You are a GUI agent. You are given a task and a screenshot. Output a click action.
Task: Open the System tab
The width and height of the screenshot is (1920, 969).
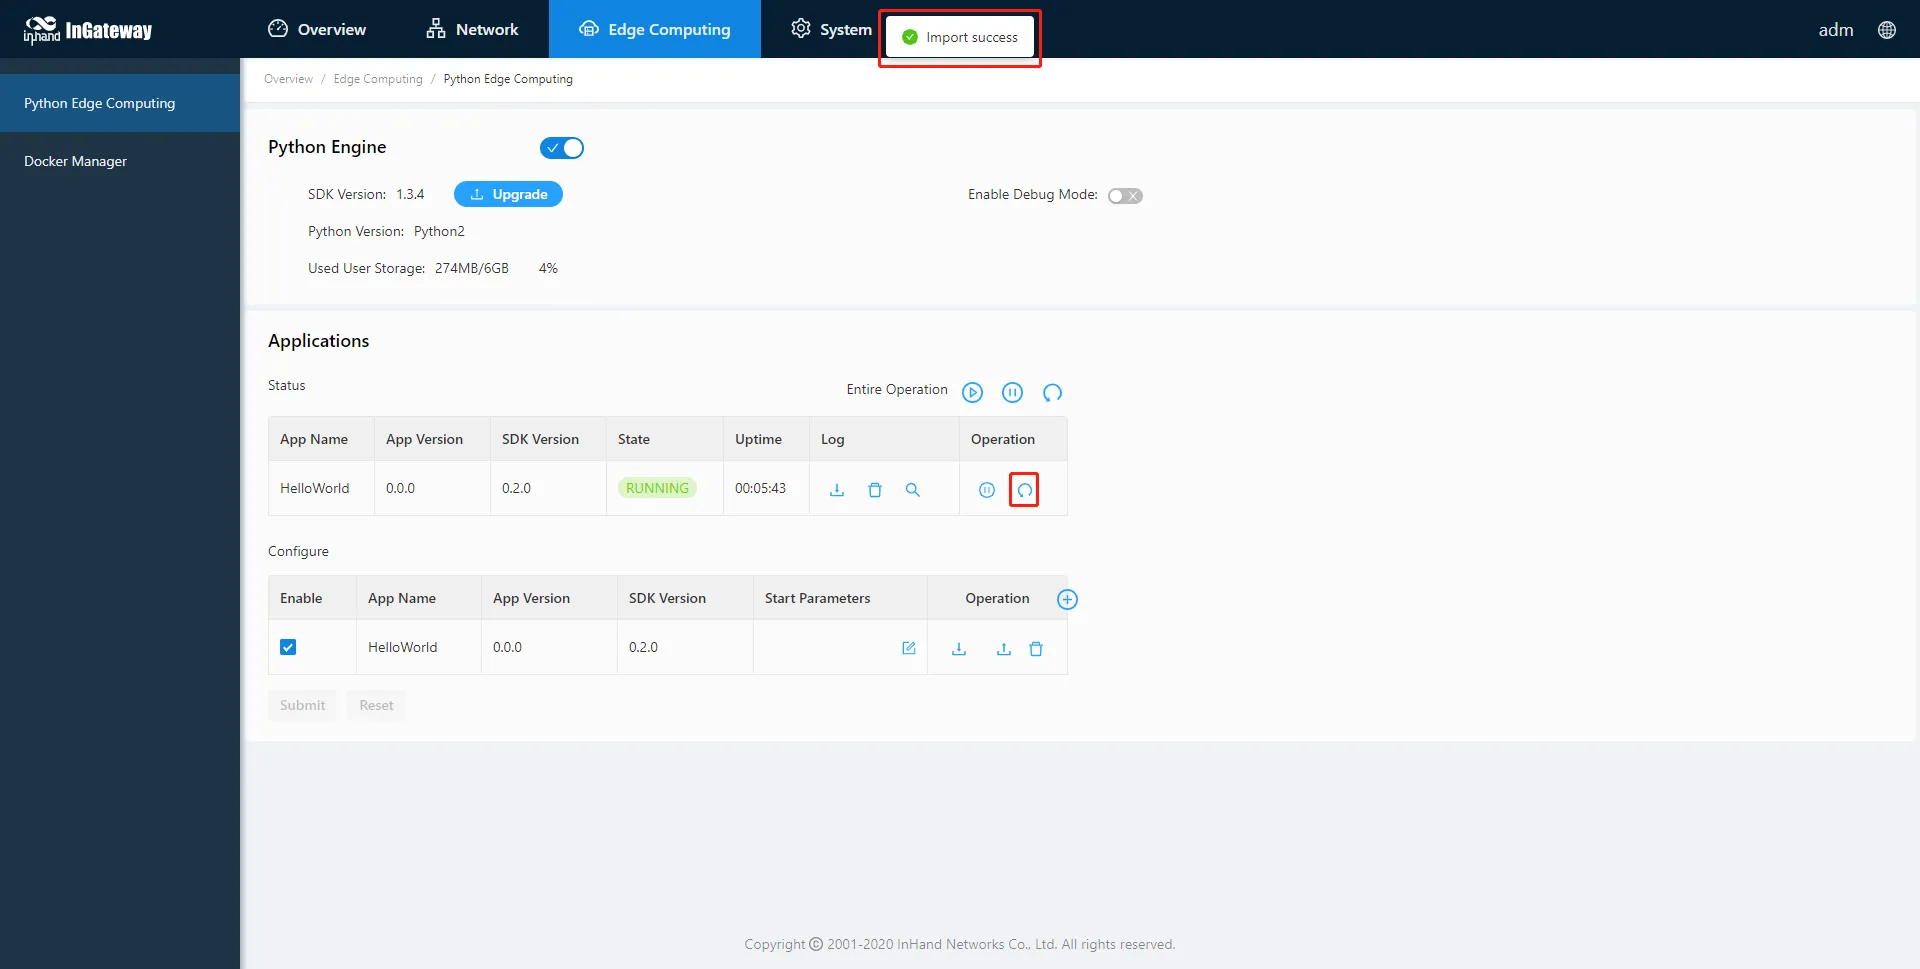tap(831, 29)
